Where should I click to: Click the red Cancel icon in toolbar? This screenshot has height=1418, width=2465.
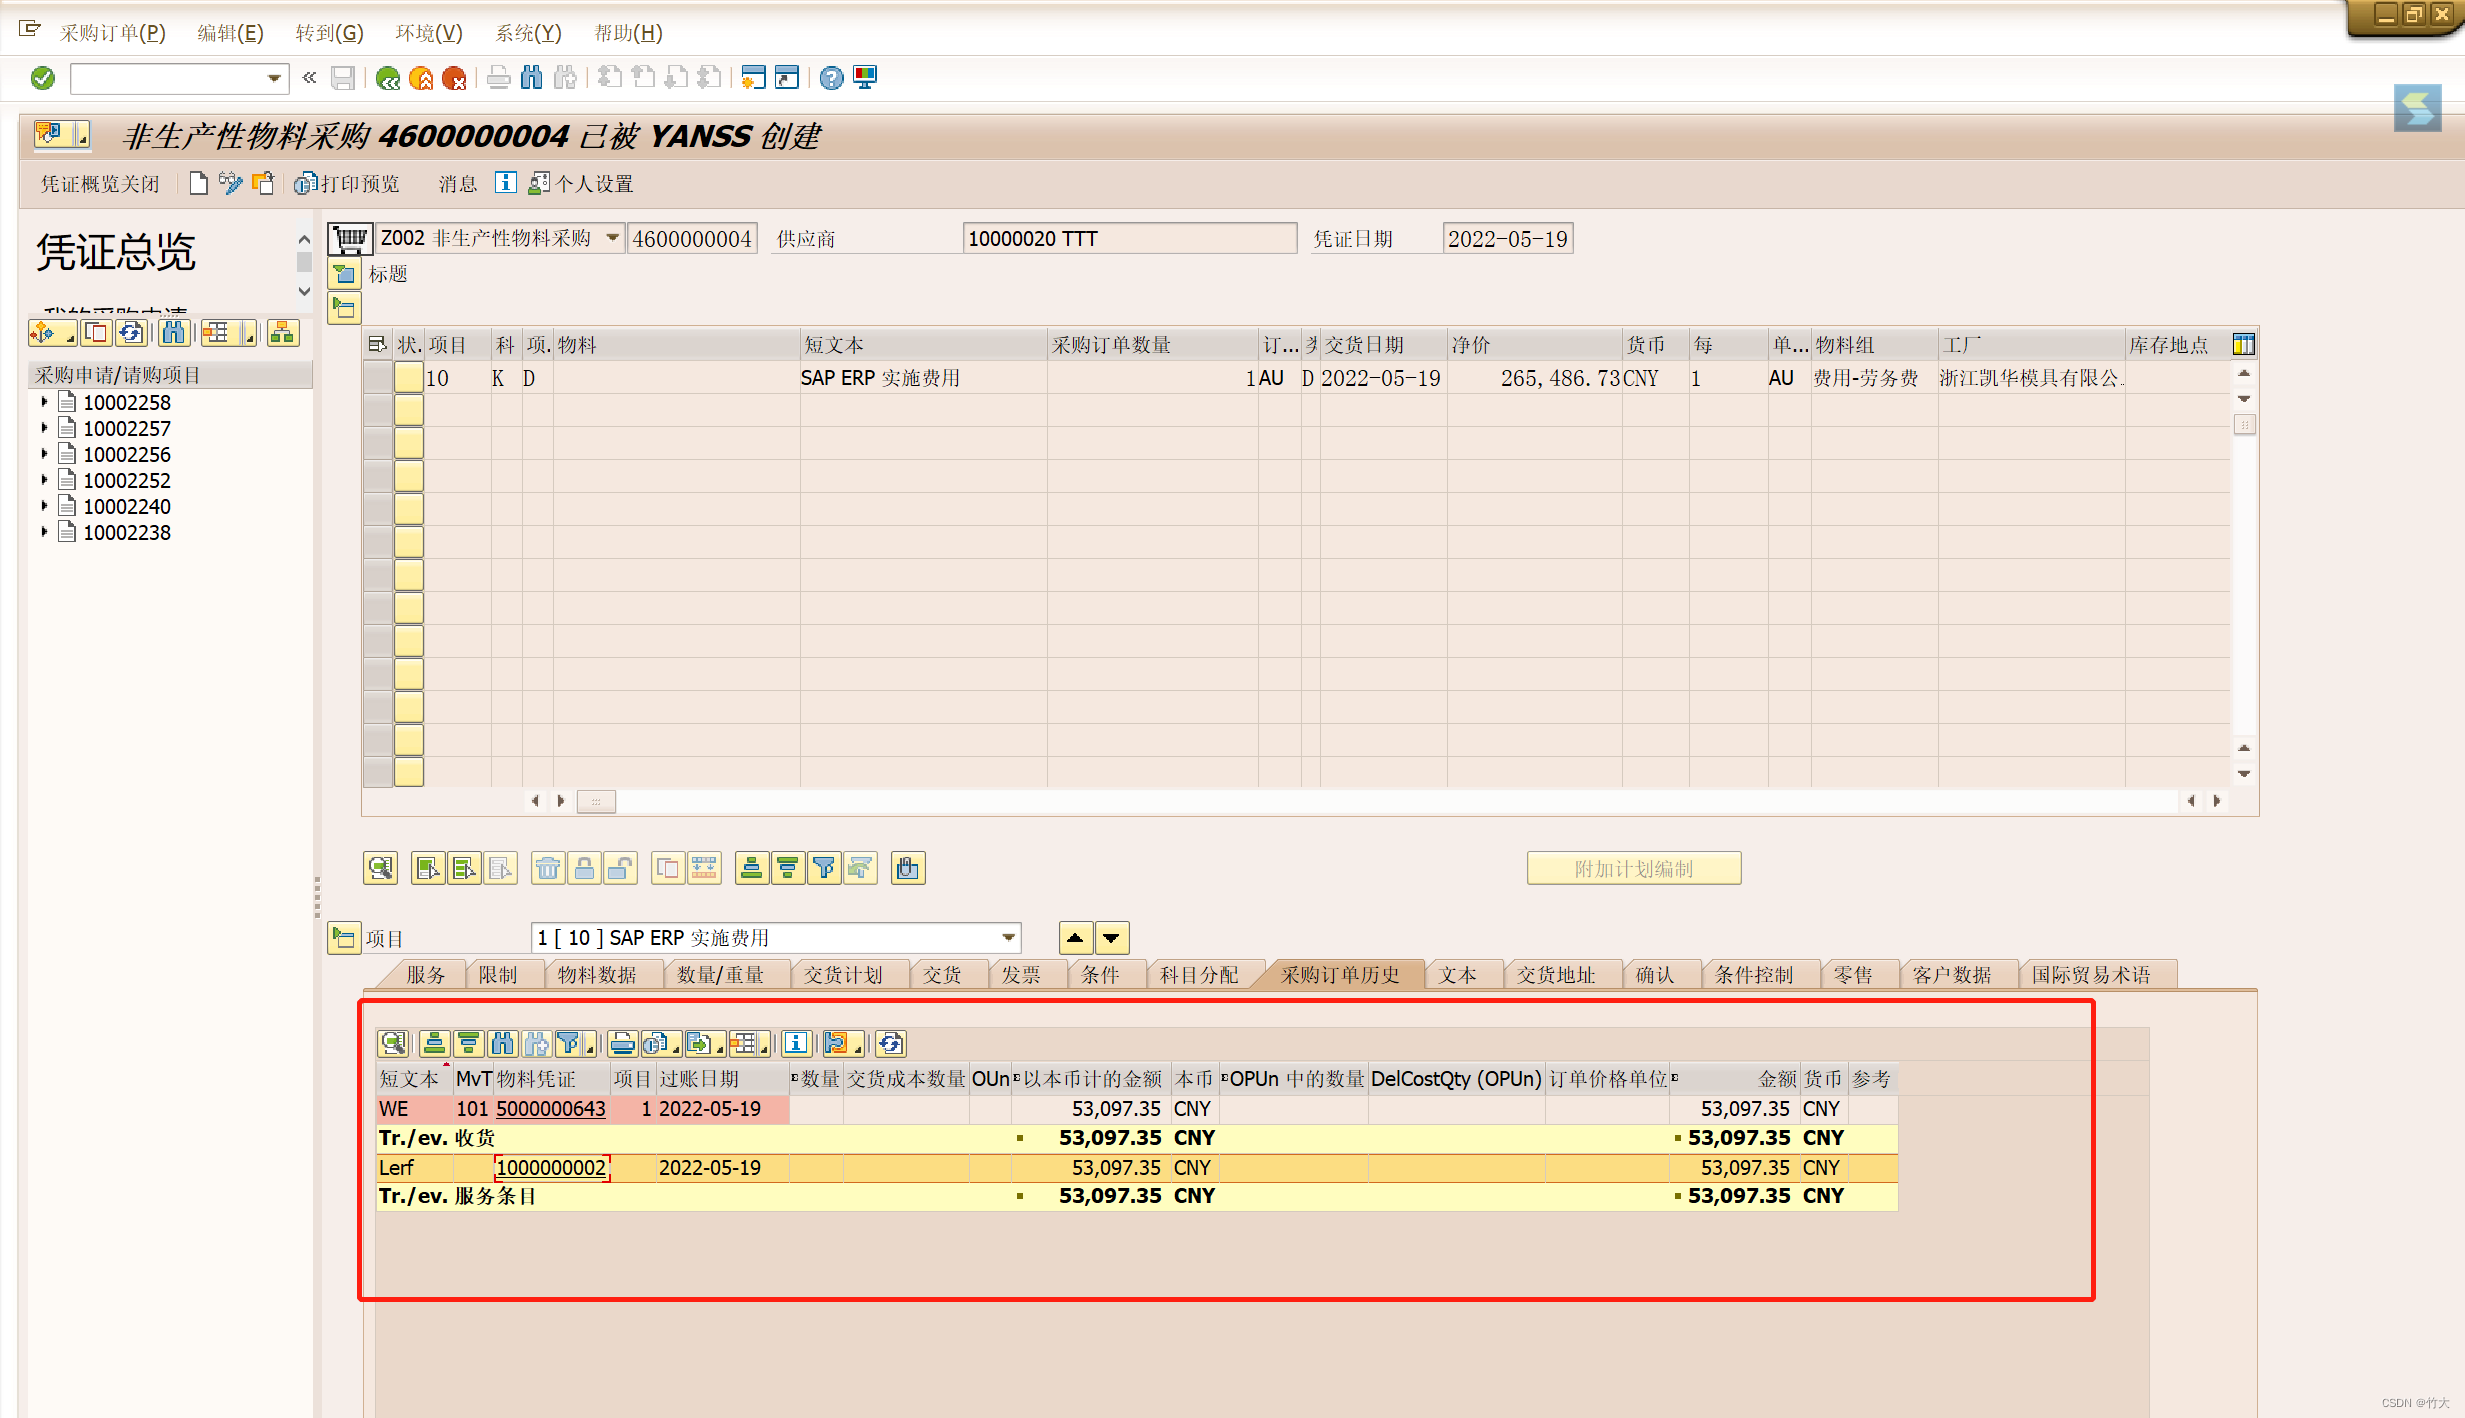pyautogui.click(x=454, y=78)
